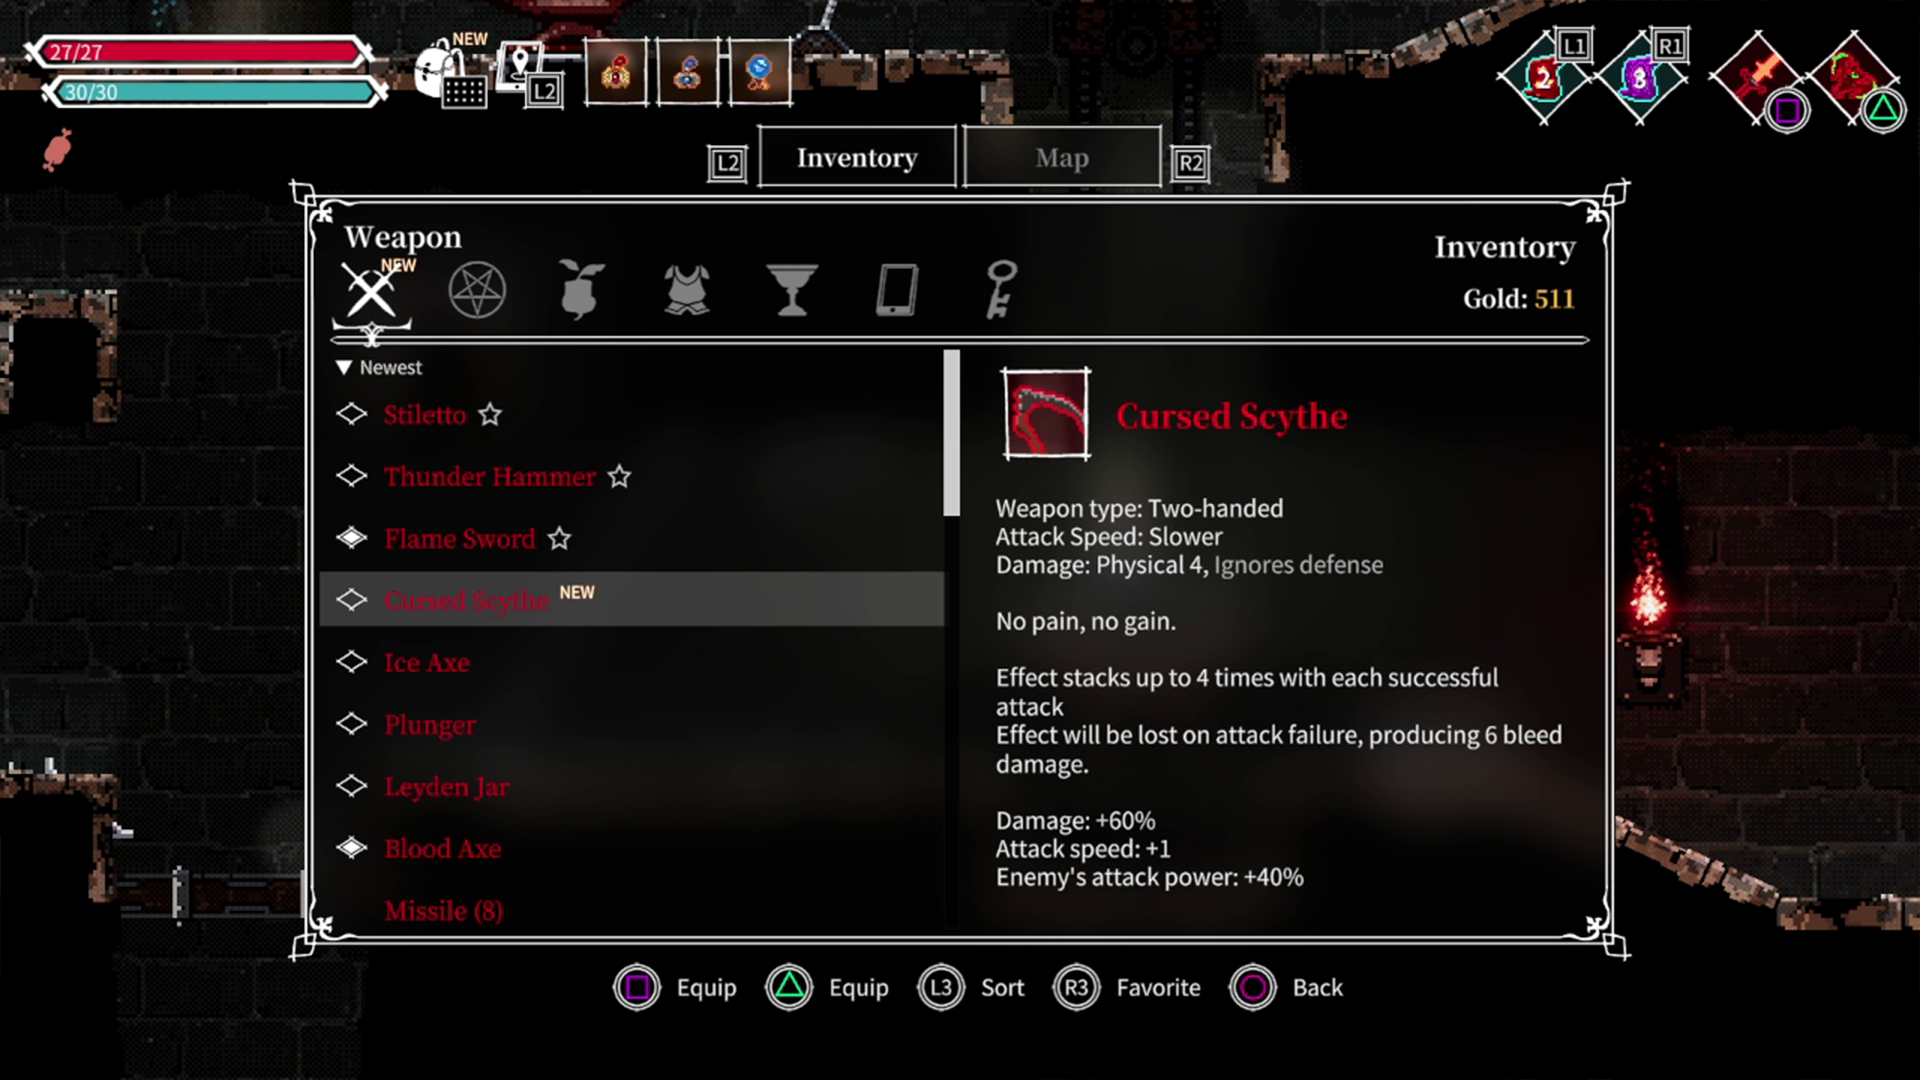Click the Stiletto favorite star toggle
Viewport: 1920px width, 1080px height.
tap(492, 414)
